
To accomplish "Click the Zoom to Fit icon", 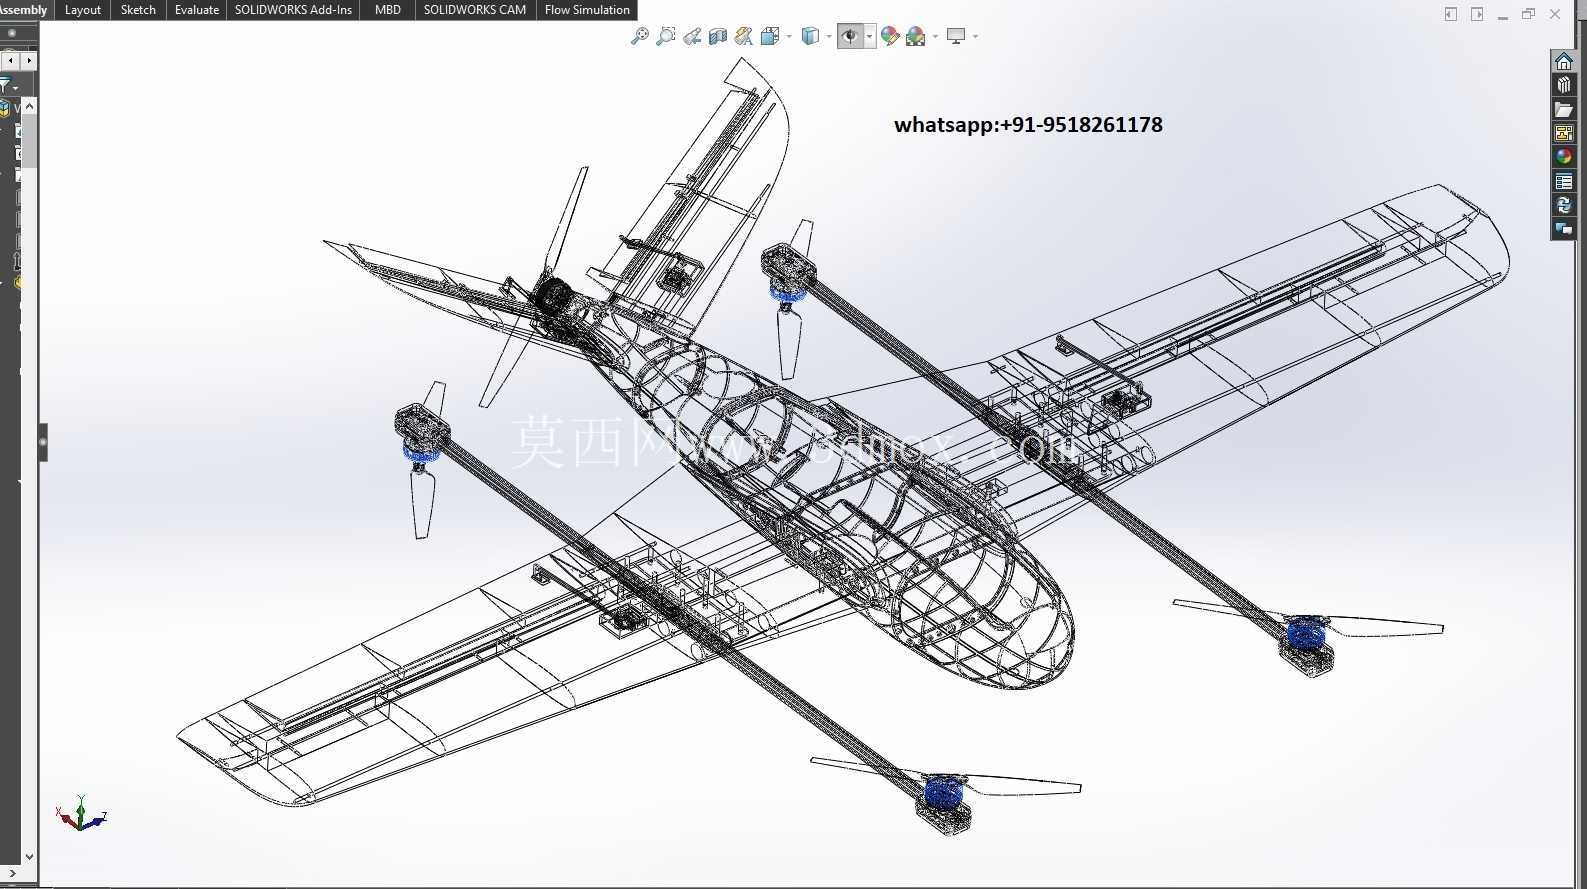I will point(640,37).
